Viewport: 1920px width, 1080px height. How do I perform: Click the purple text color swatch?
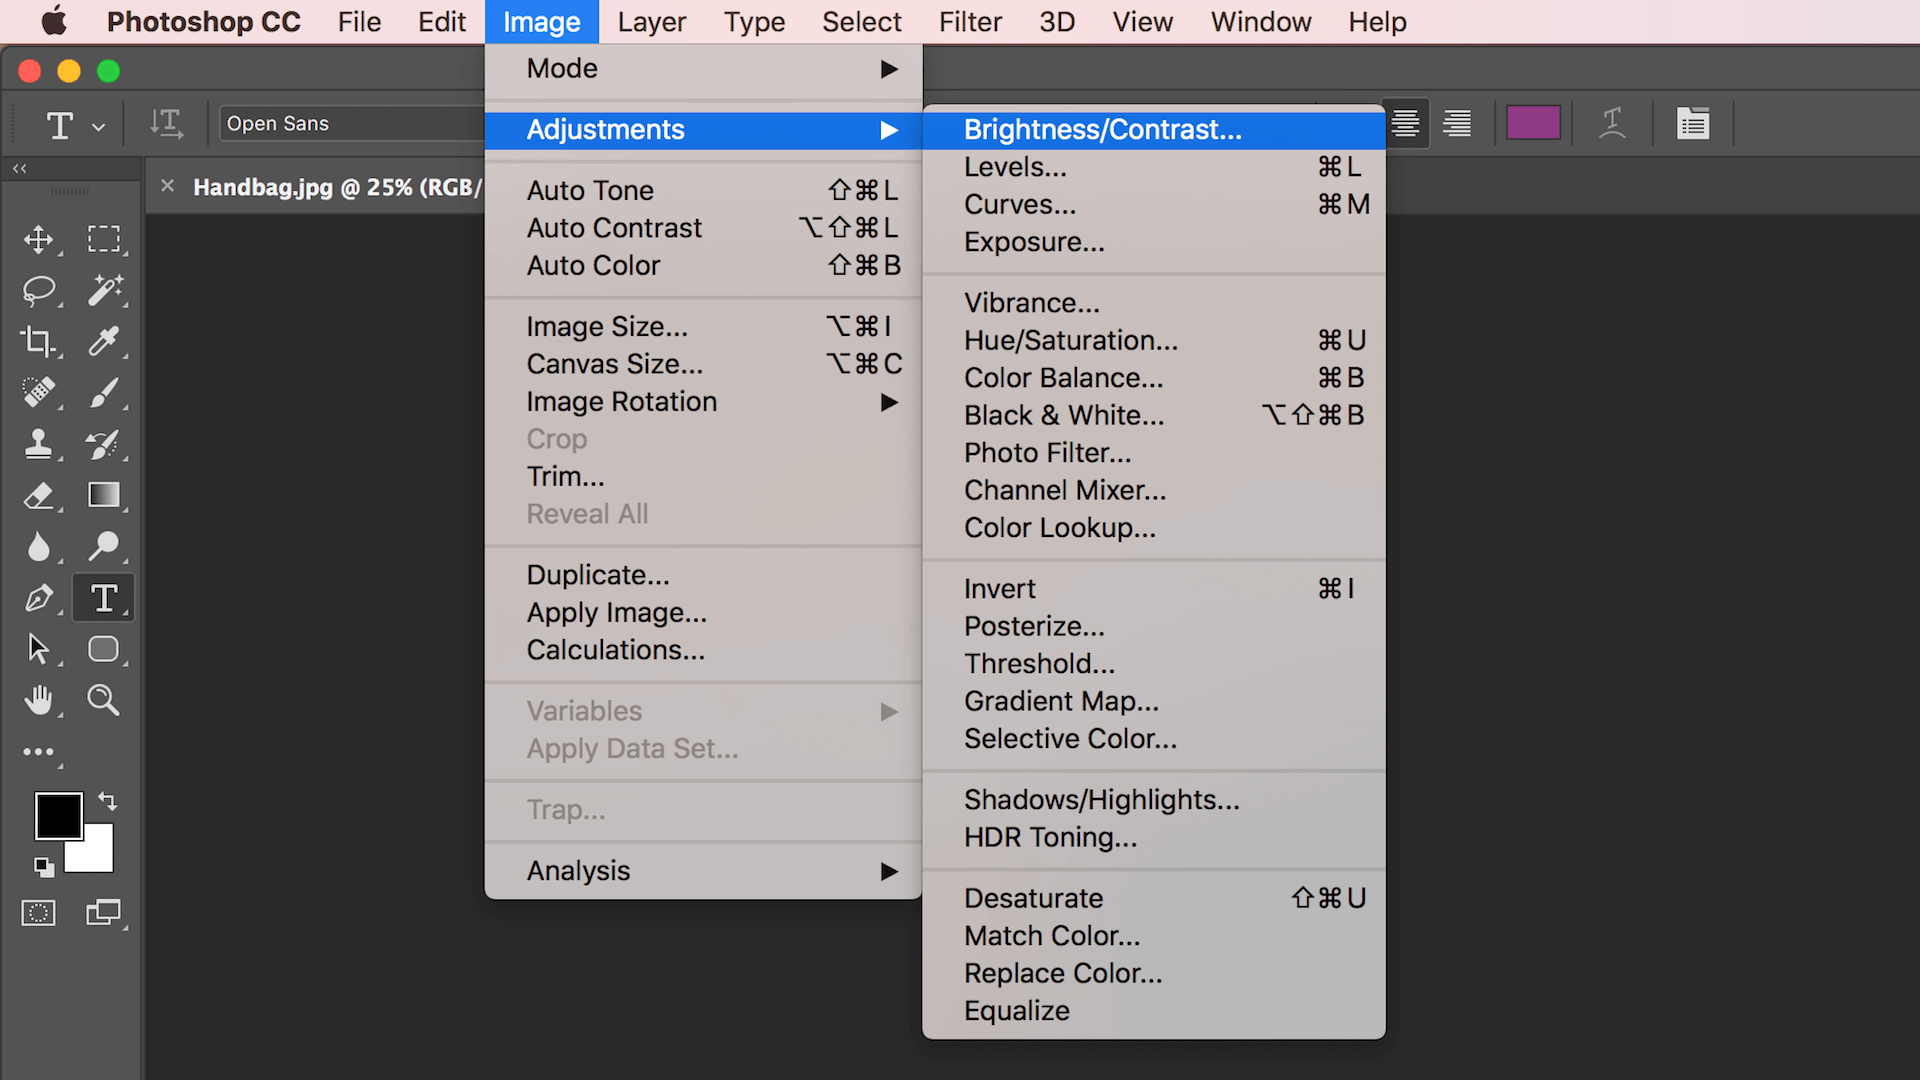(1533, 123)
